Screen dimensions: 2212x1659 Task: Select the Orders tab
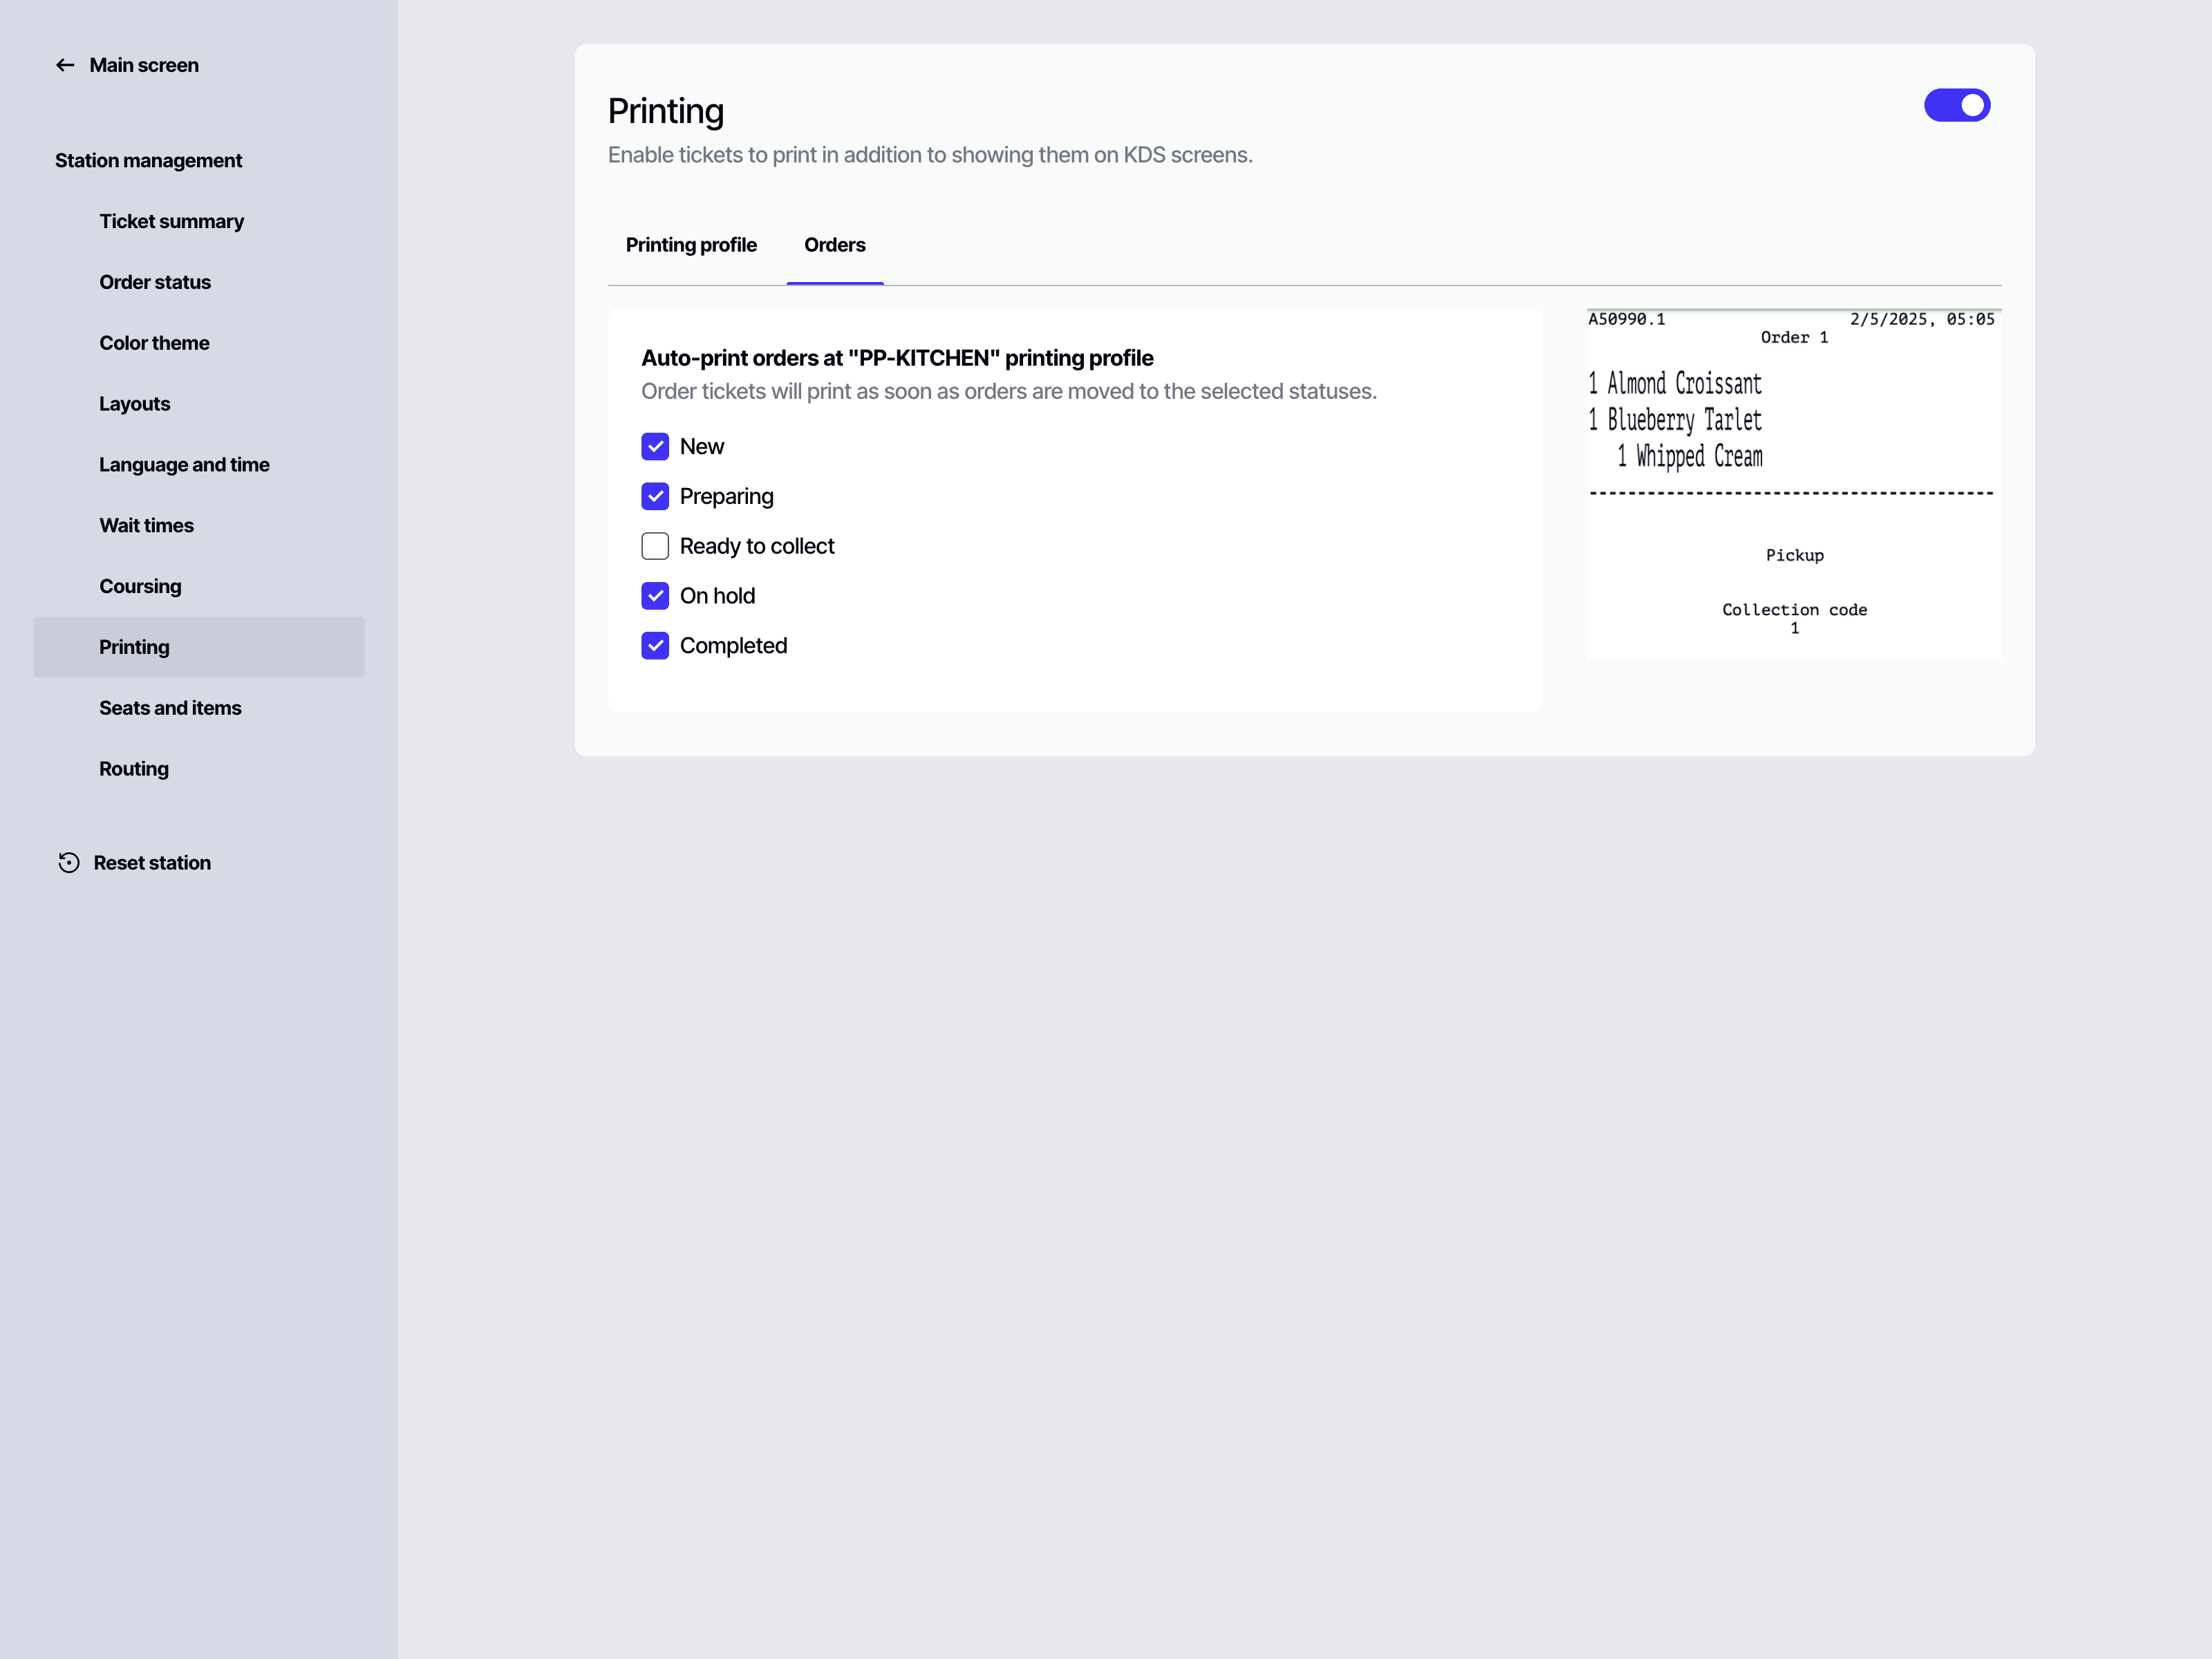pyautogui.click(x=834, y=245)
